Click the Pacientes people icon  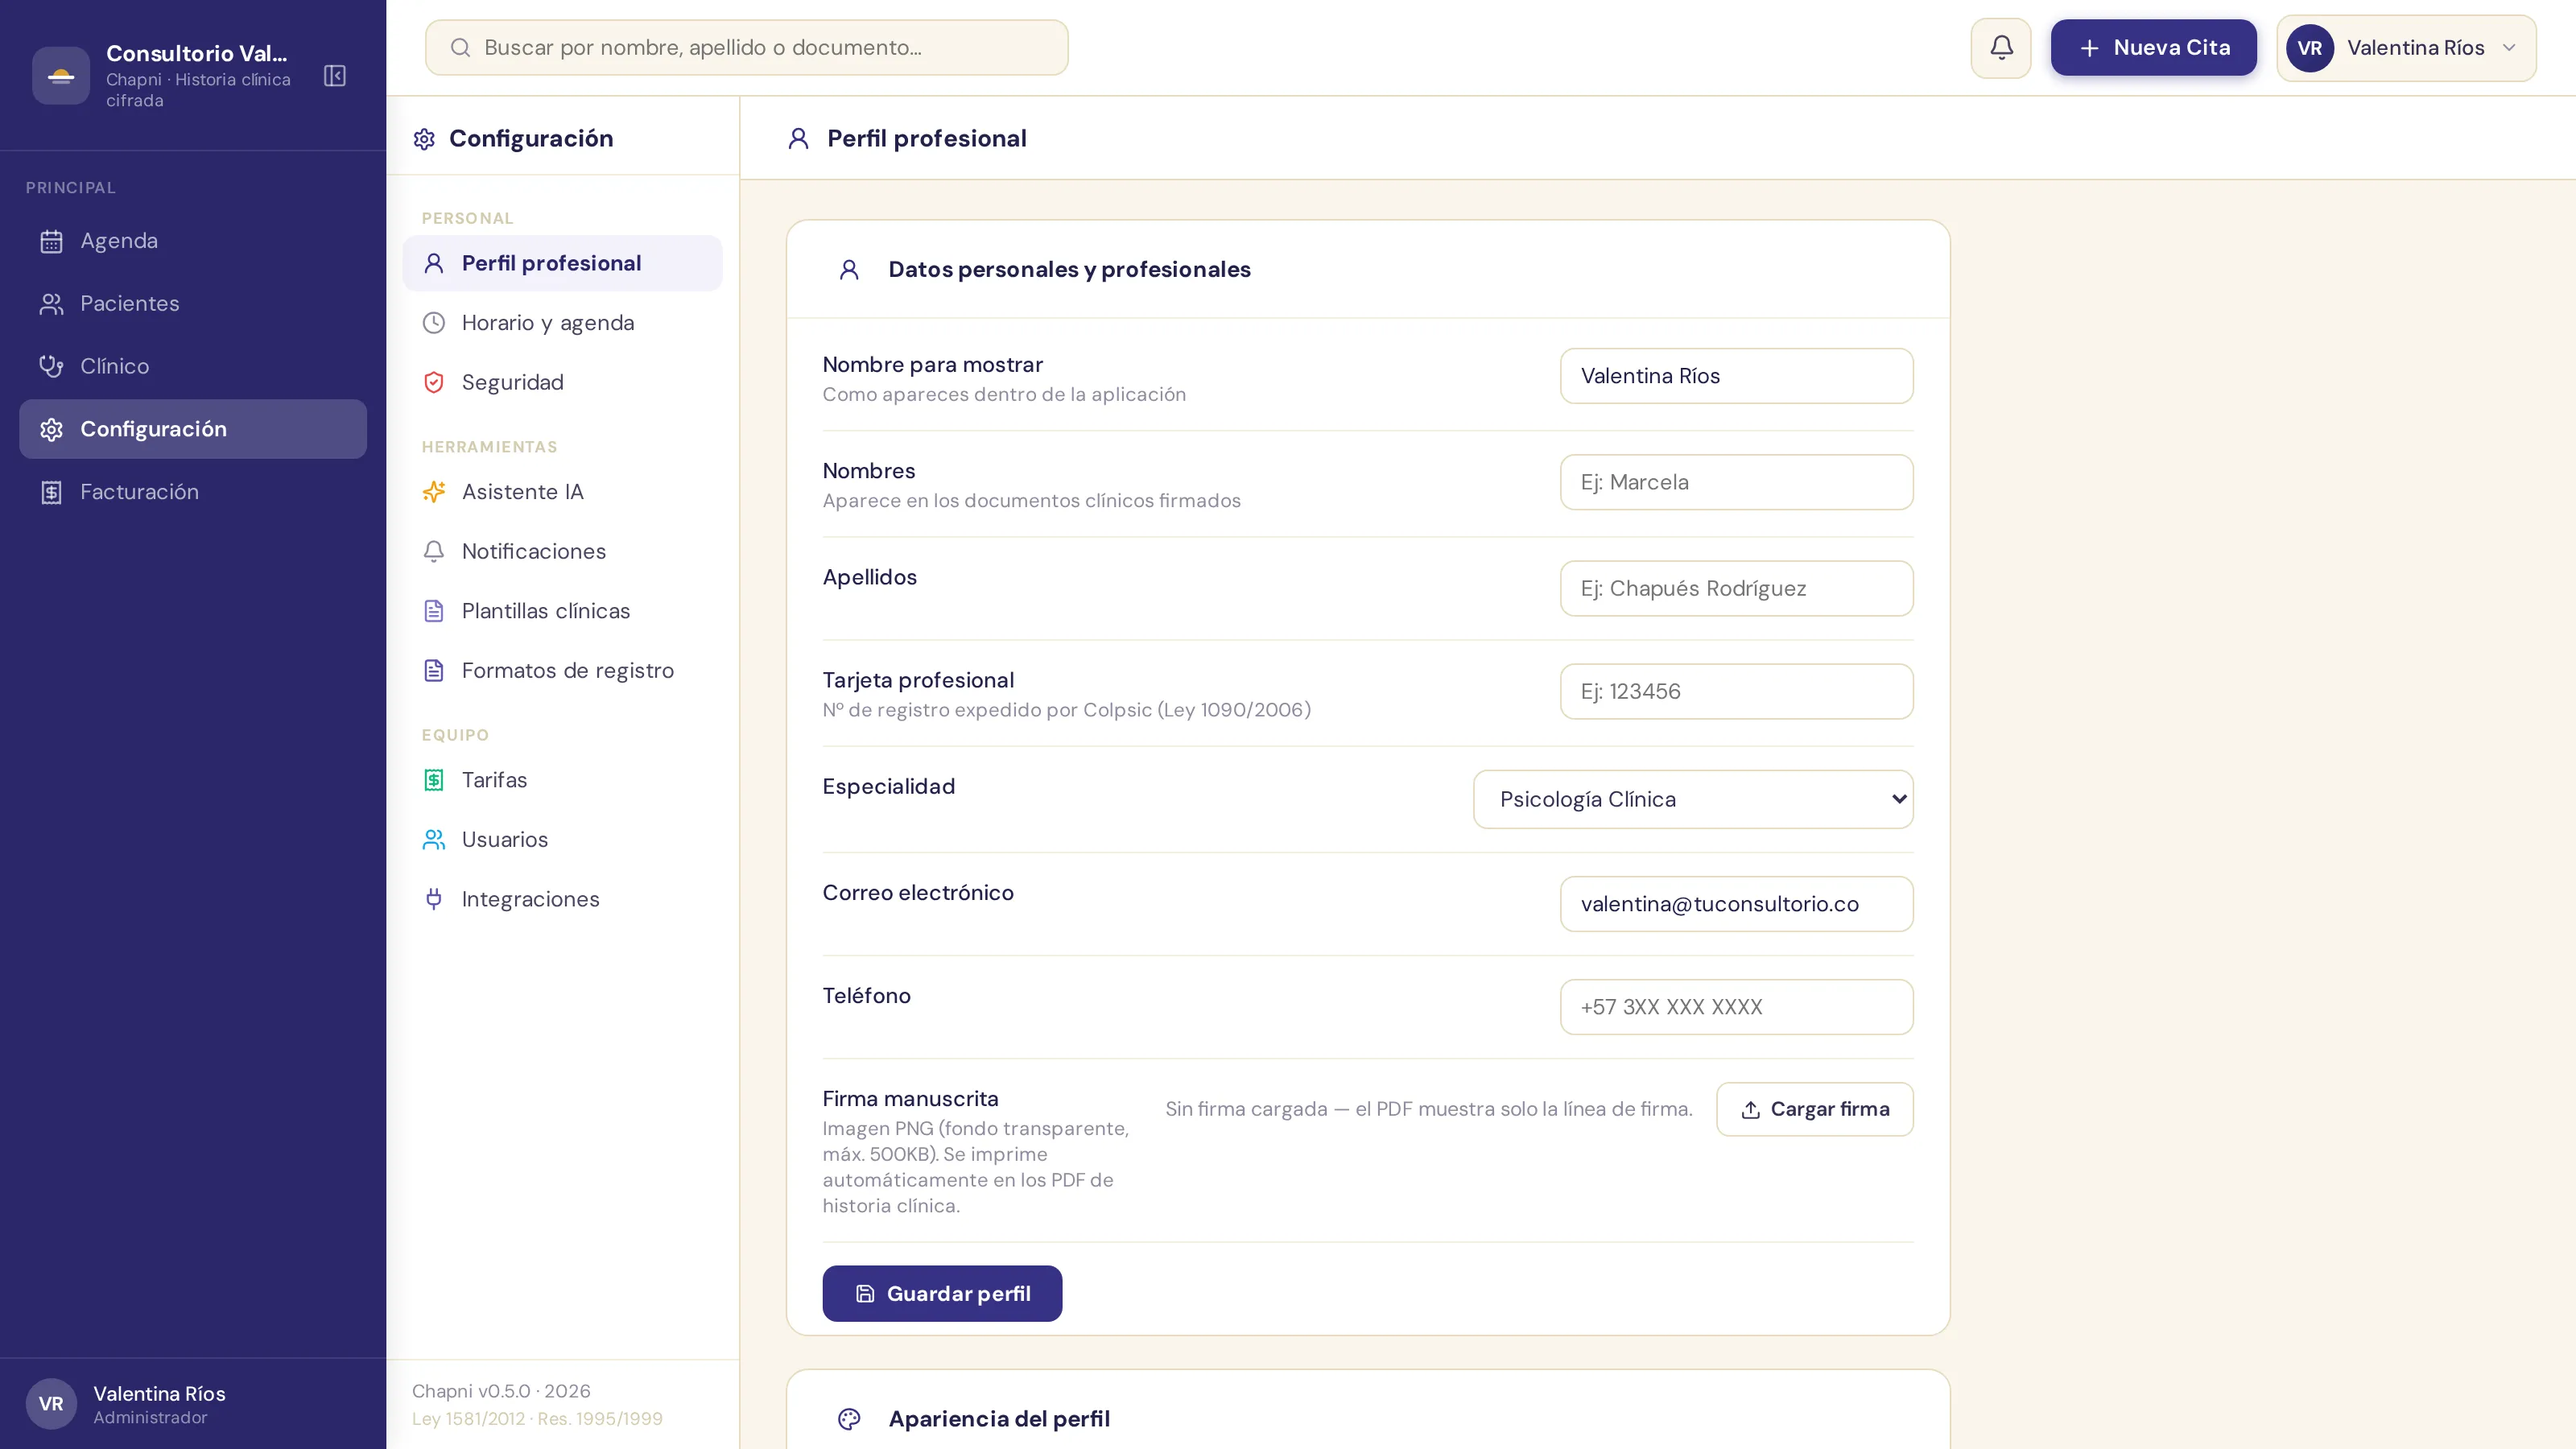tap(52, 304)
